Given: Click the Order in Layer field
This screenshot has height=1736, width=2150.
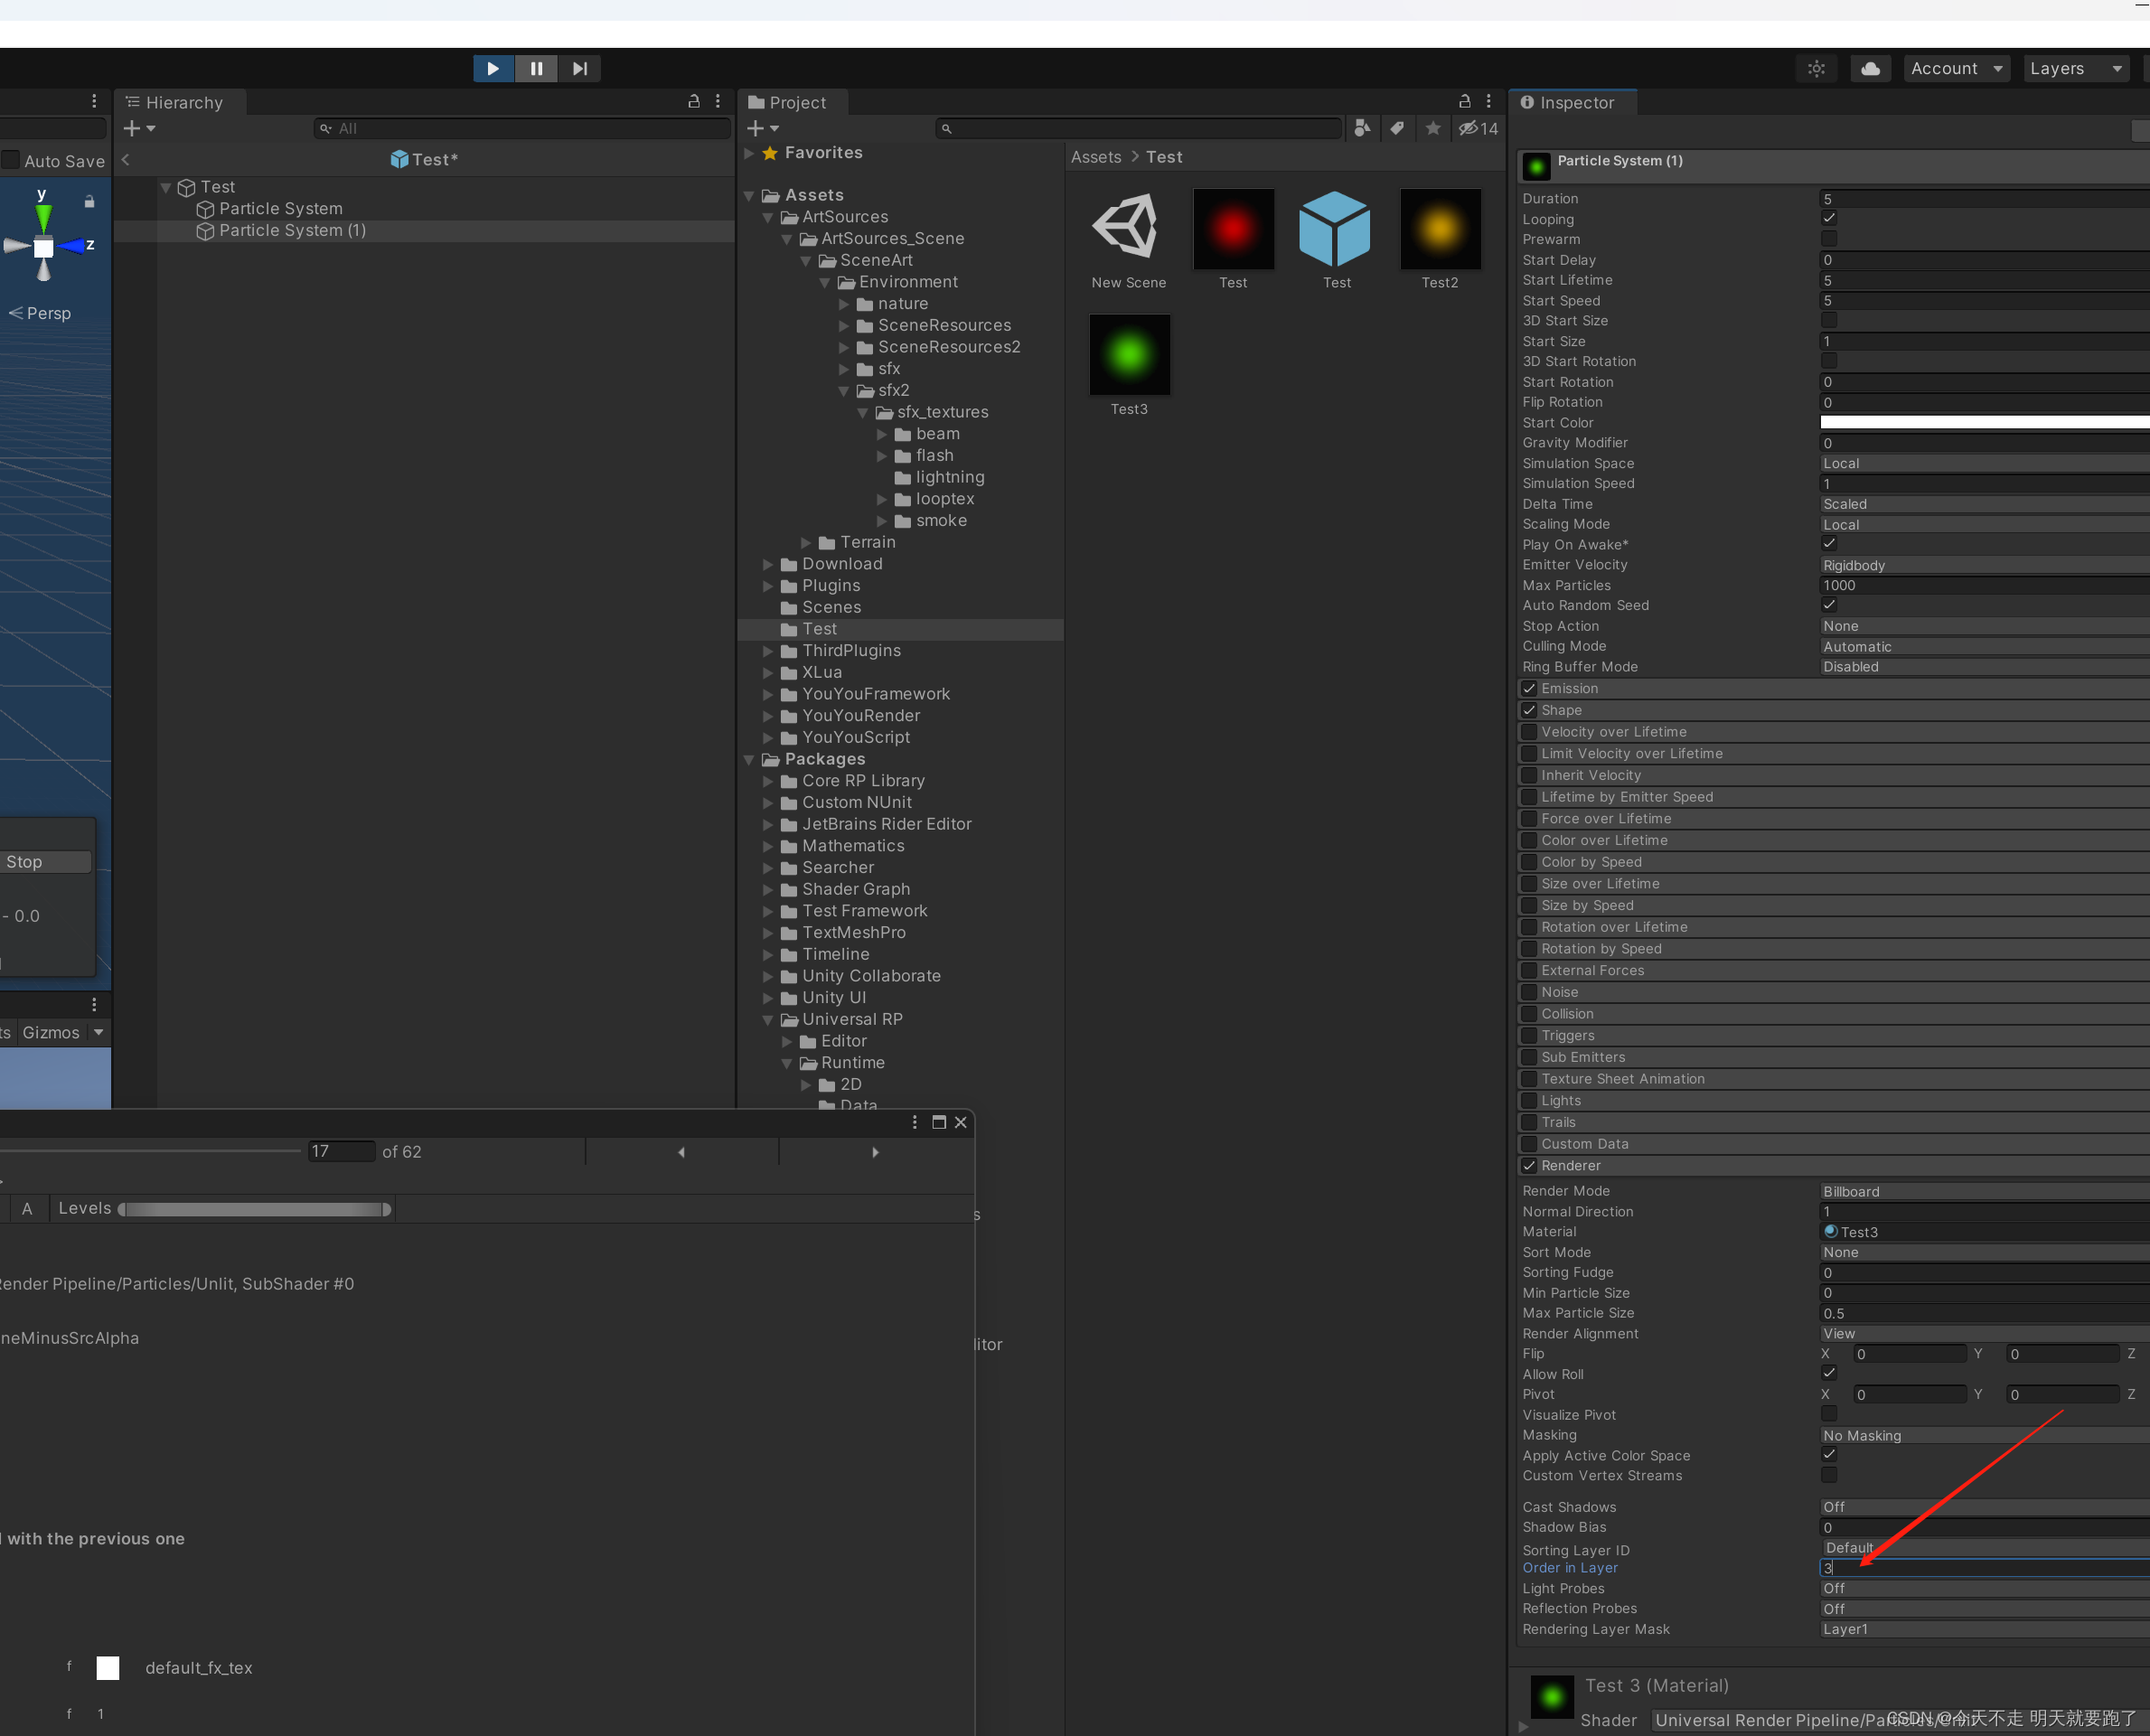Looking at the screenshot, I should (x=1984, y=1568).
